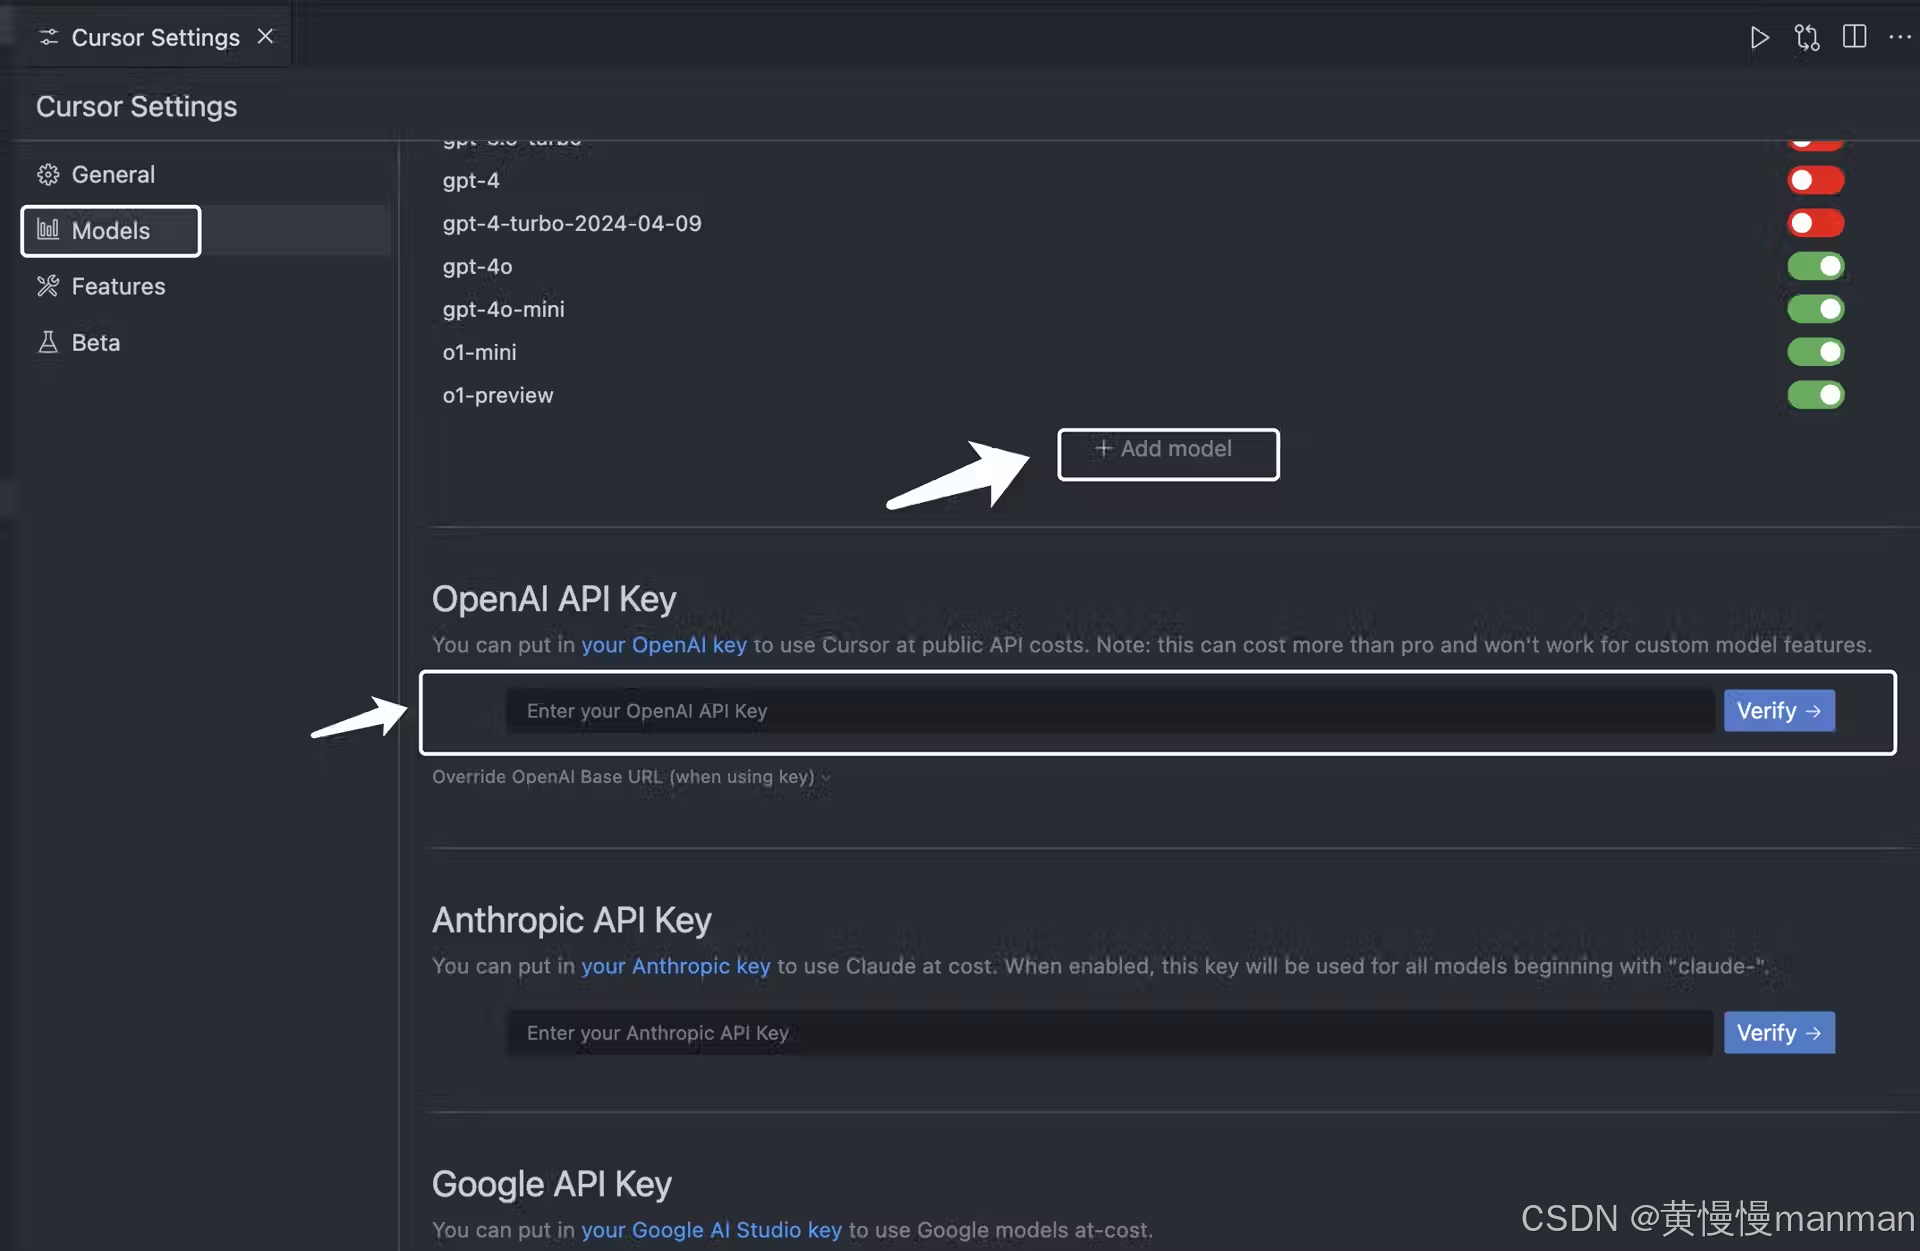
Task: Click the gpt-4o-mini model name
Action: [503, 309]
